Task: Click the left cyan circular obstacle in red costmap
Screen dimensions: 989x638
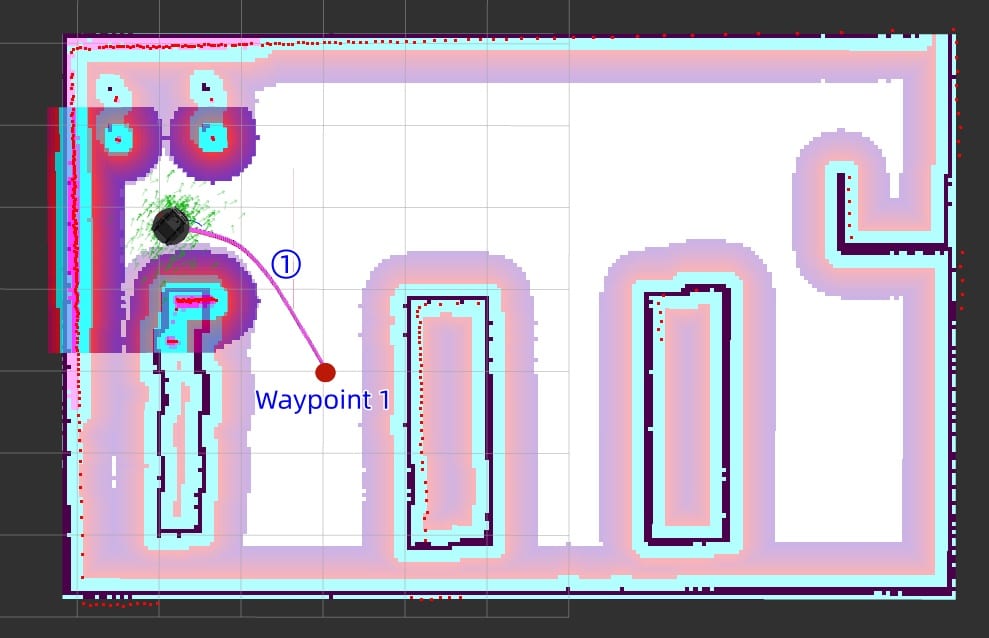Action: point(117,136)
